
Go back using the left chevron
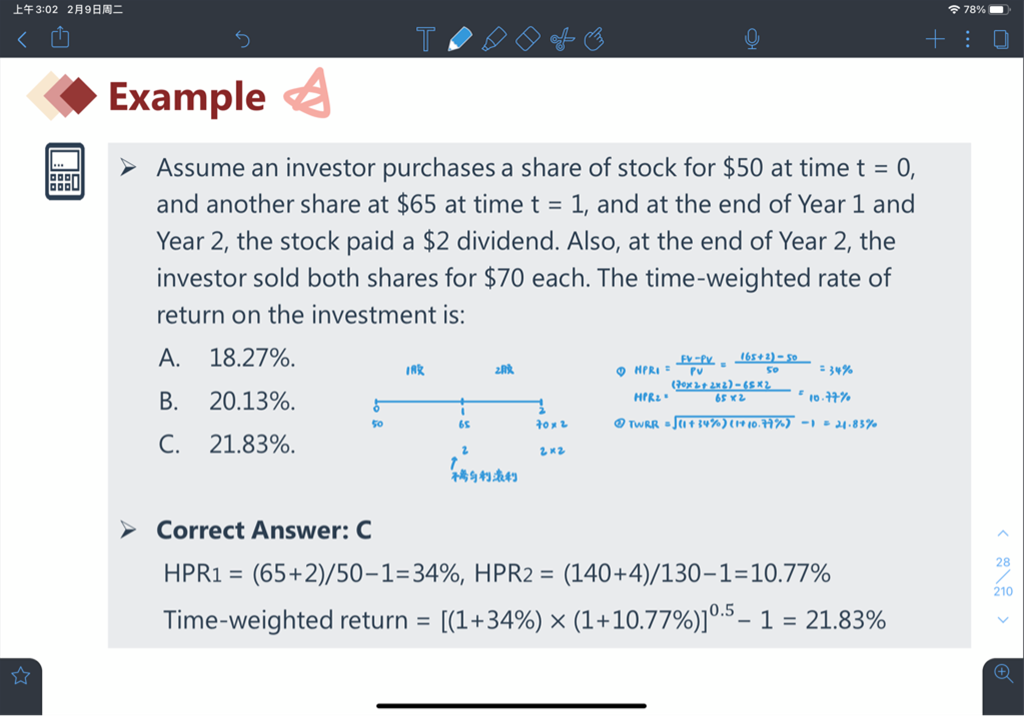click(22, 40)
